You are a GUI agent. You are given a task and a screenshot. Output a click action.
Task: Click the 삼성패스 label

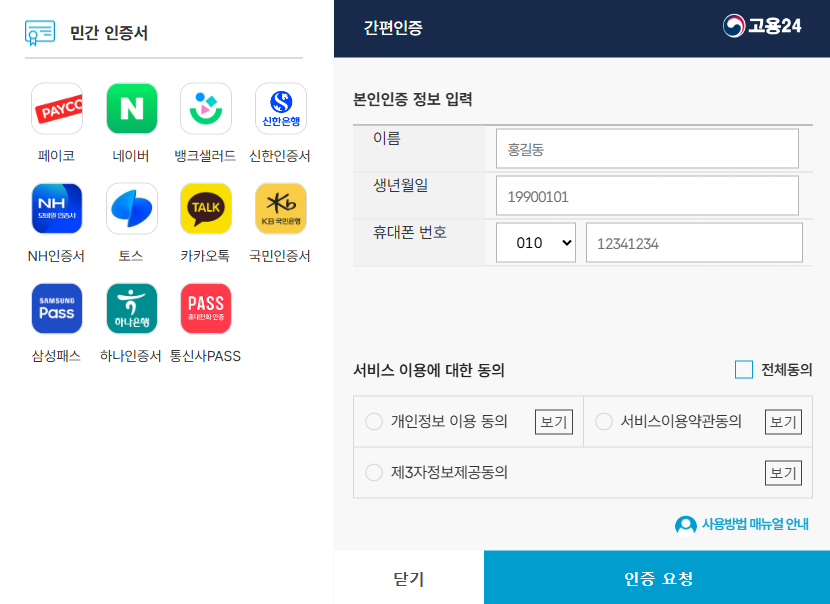[x=56, y=356]
